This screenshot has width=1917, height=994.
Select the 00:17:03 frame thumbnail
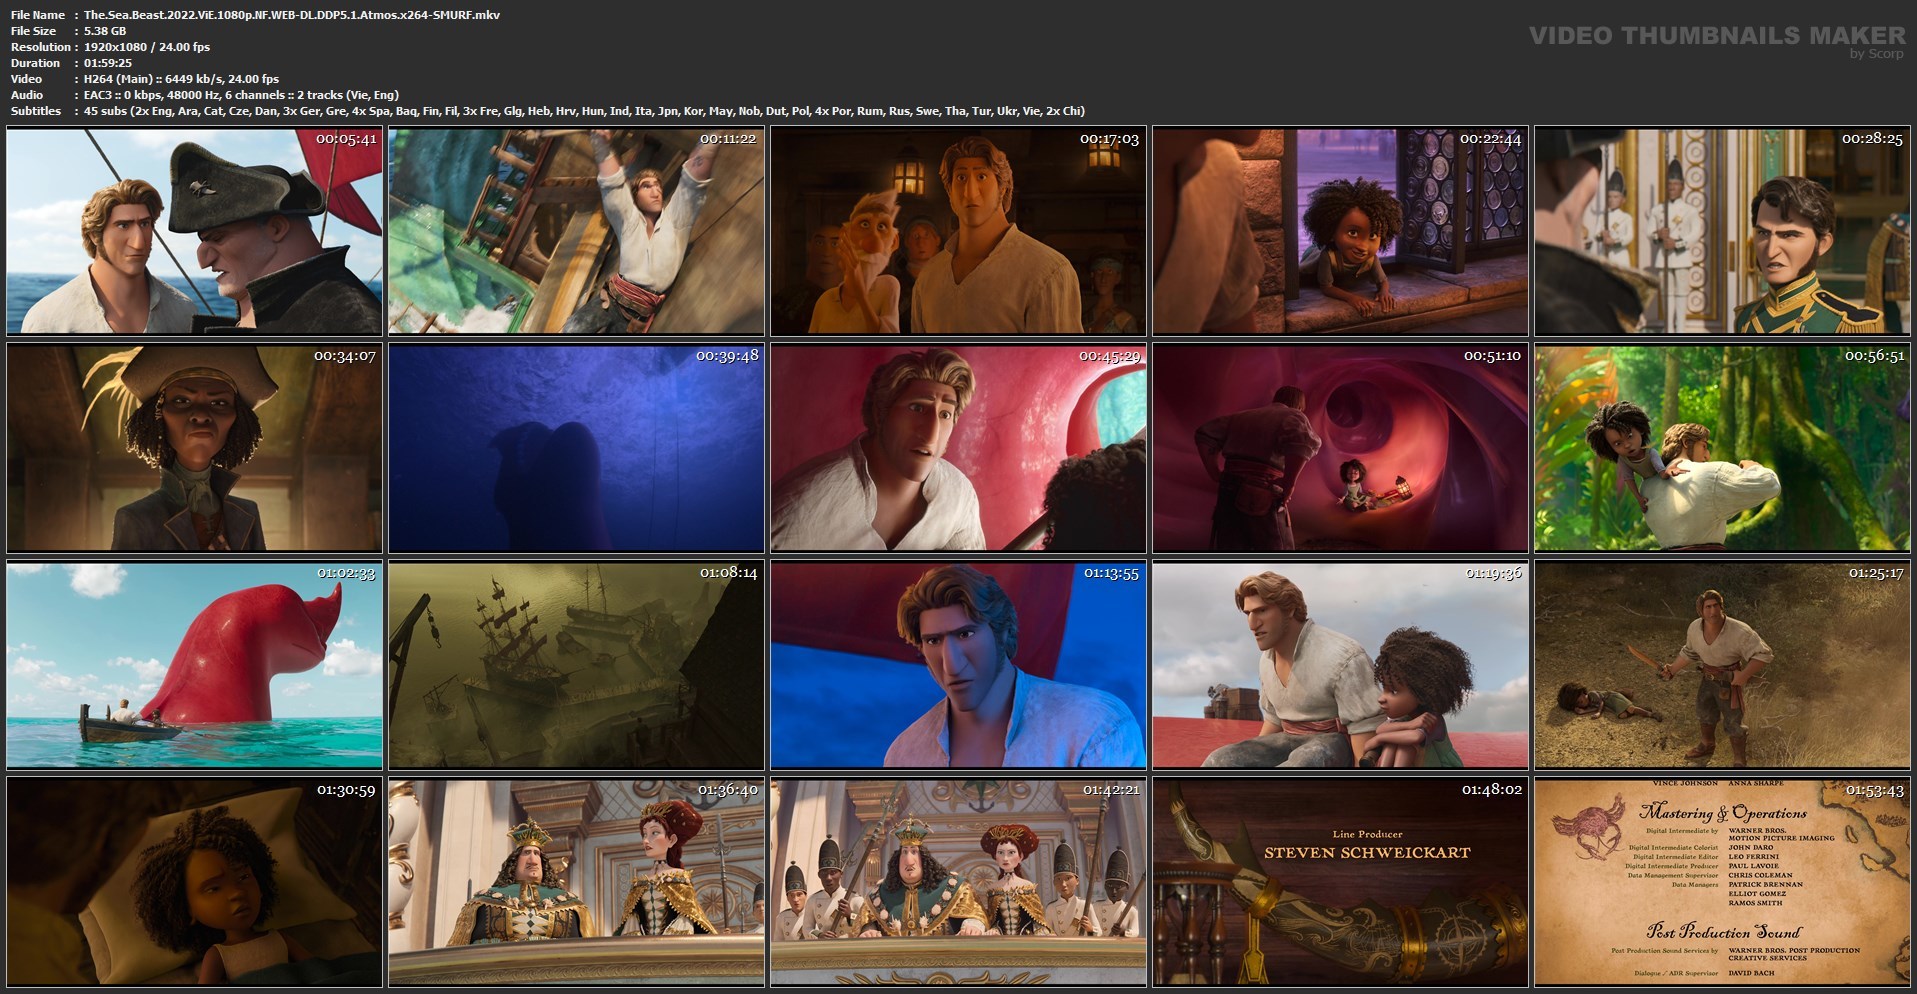tap(958, 231)
